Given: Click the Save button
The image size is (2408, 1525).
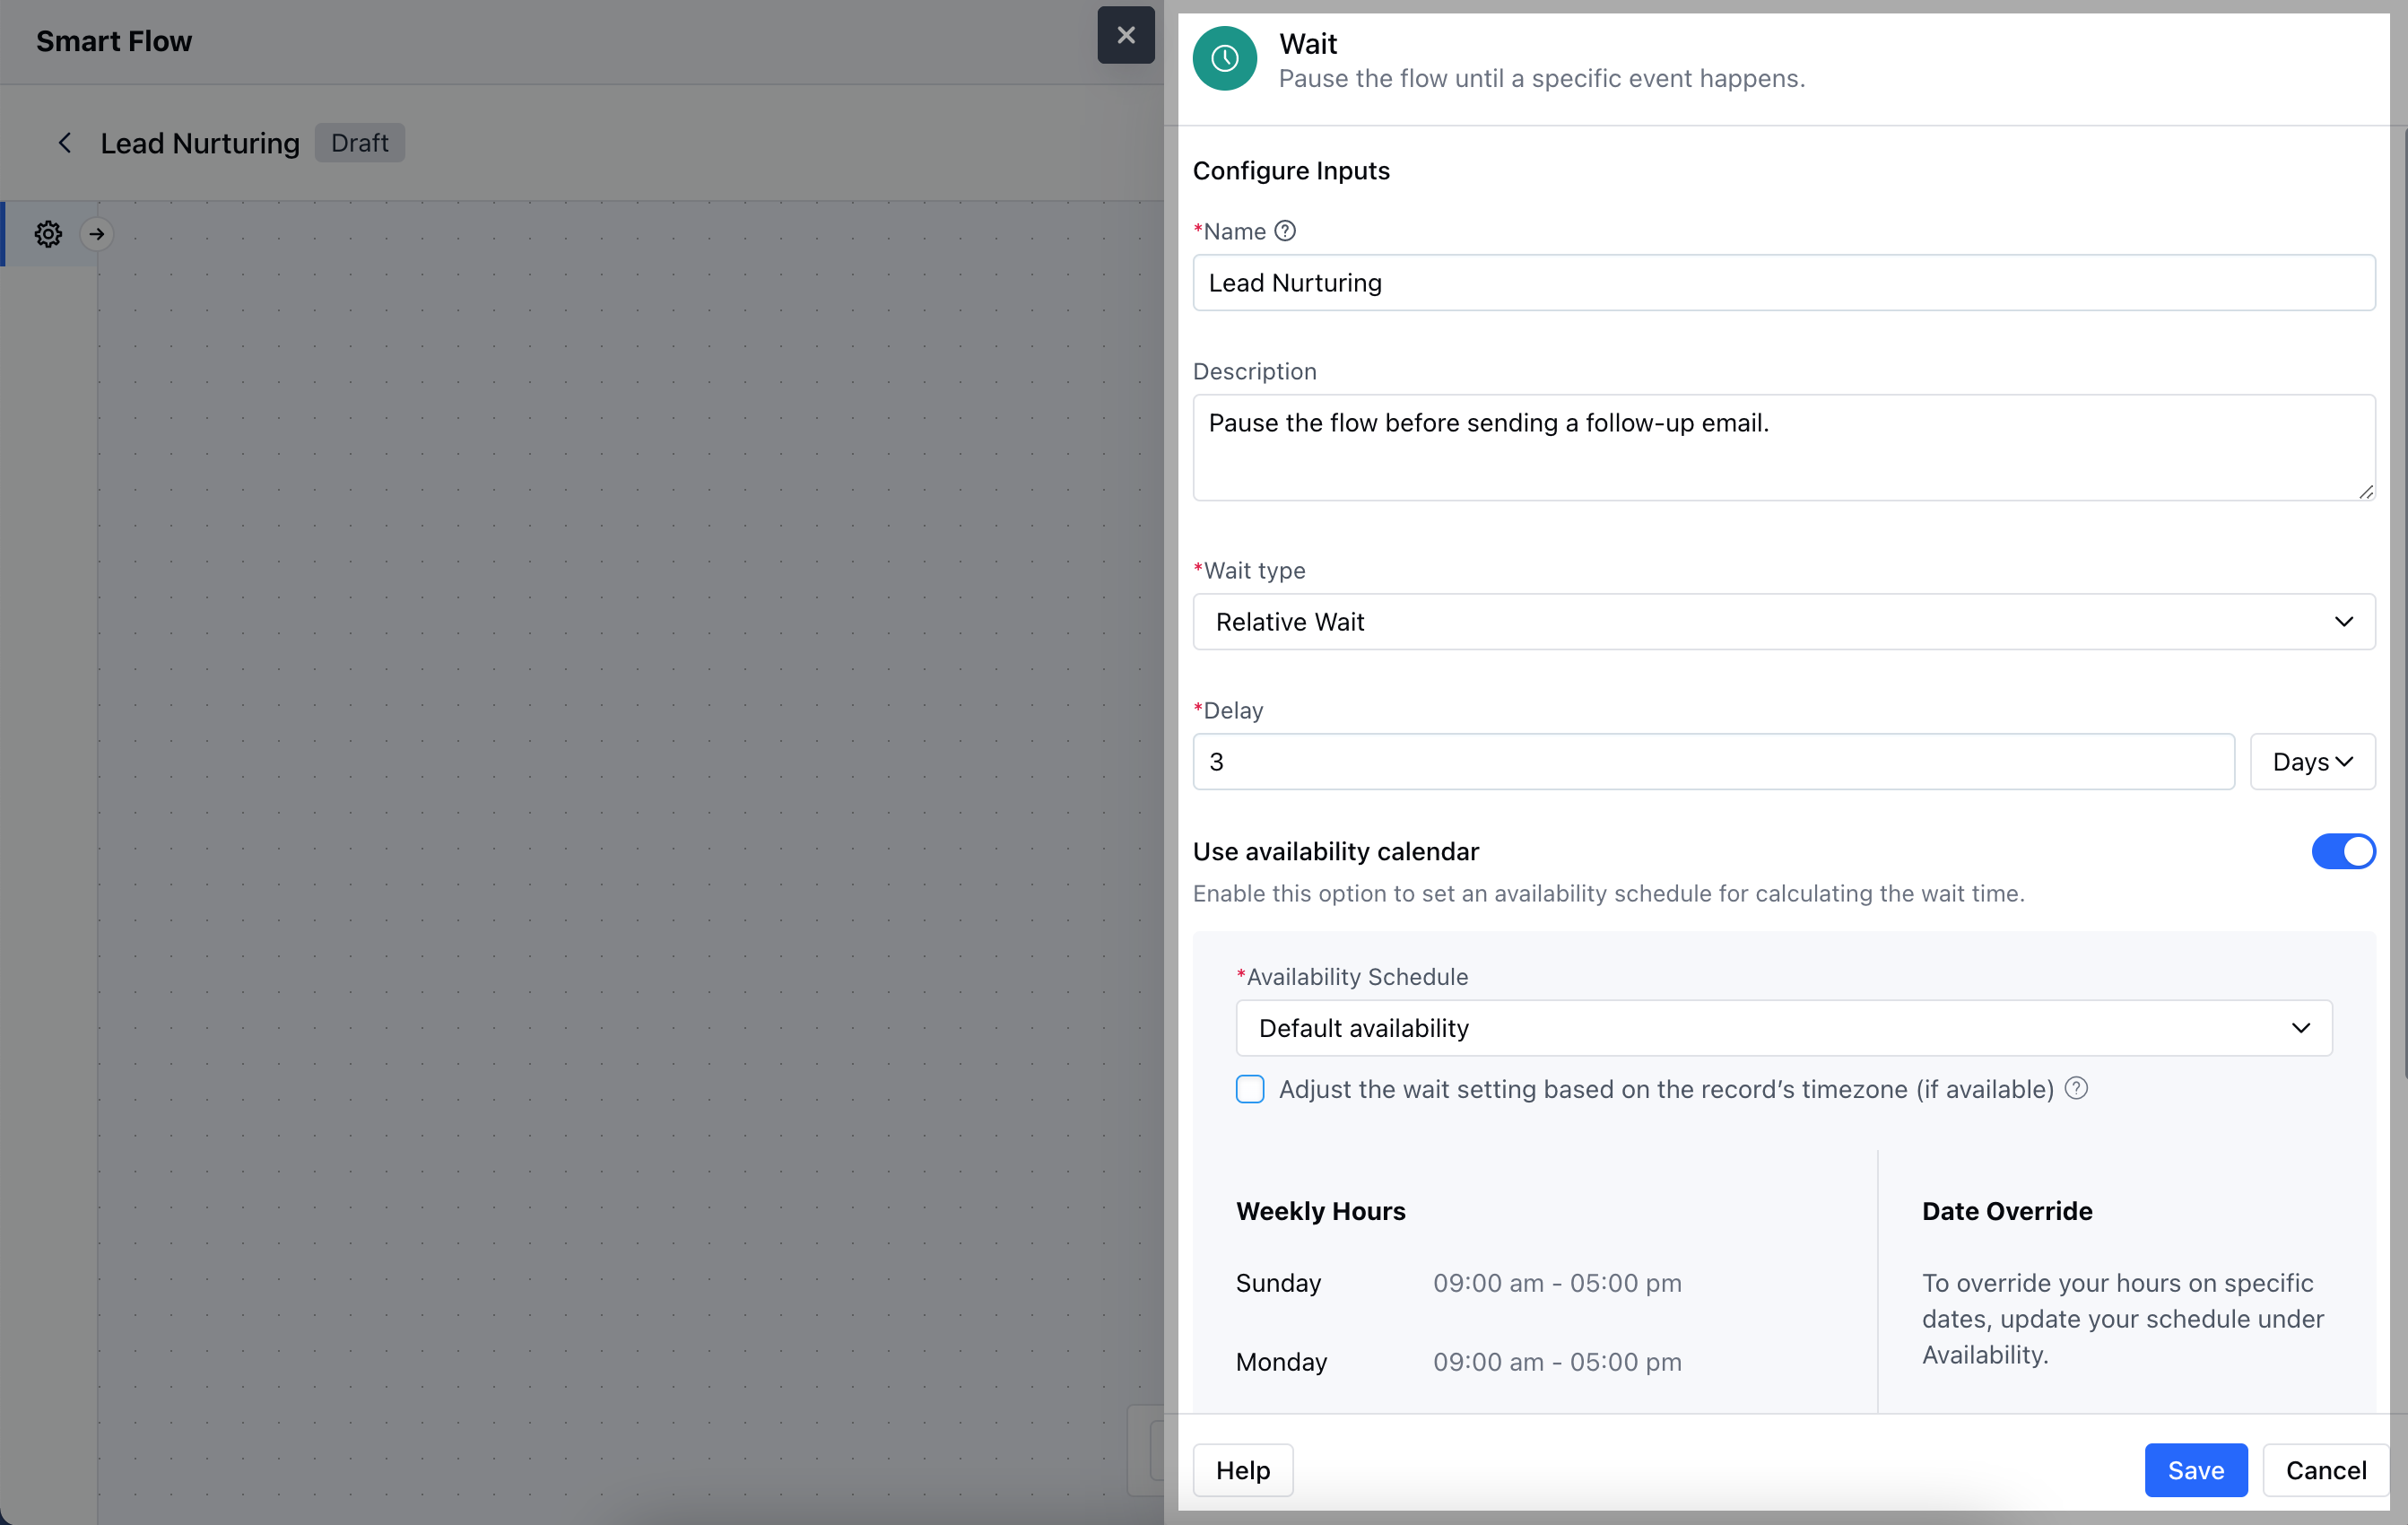Looking at the screenshot, I should coord(2195,1470).
